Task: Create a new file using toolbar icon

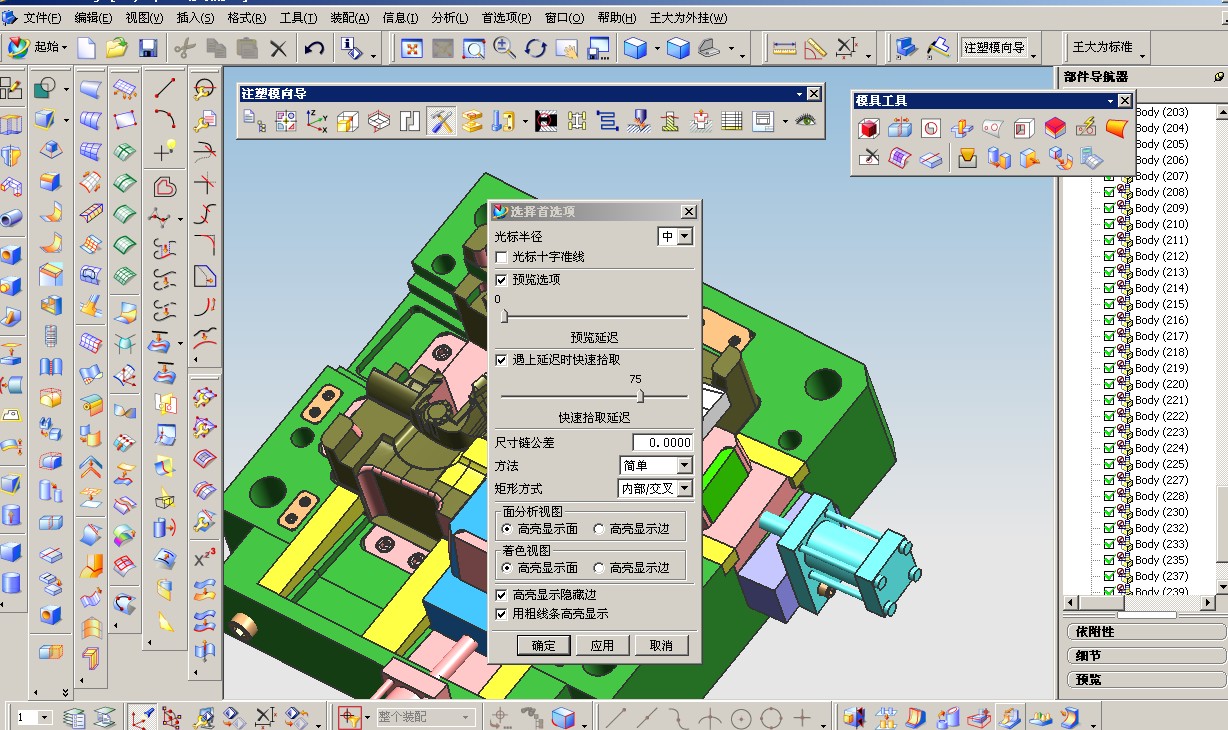Action: tap(87, 47)
